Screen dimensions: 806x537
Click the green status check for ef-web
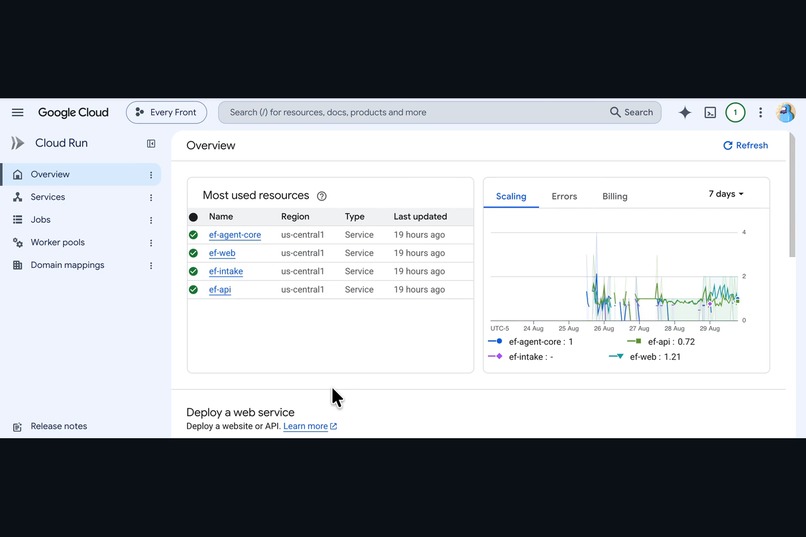point(193,253)
